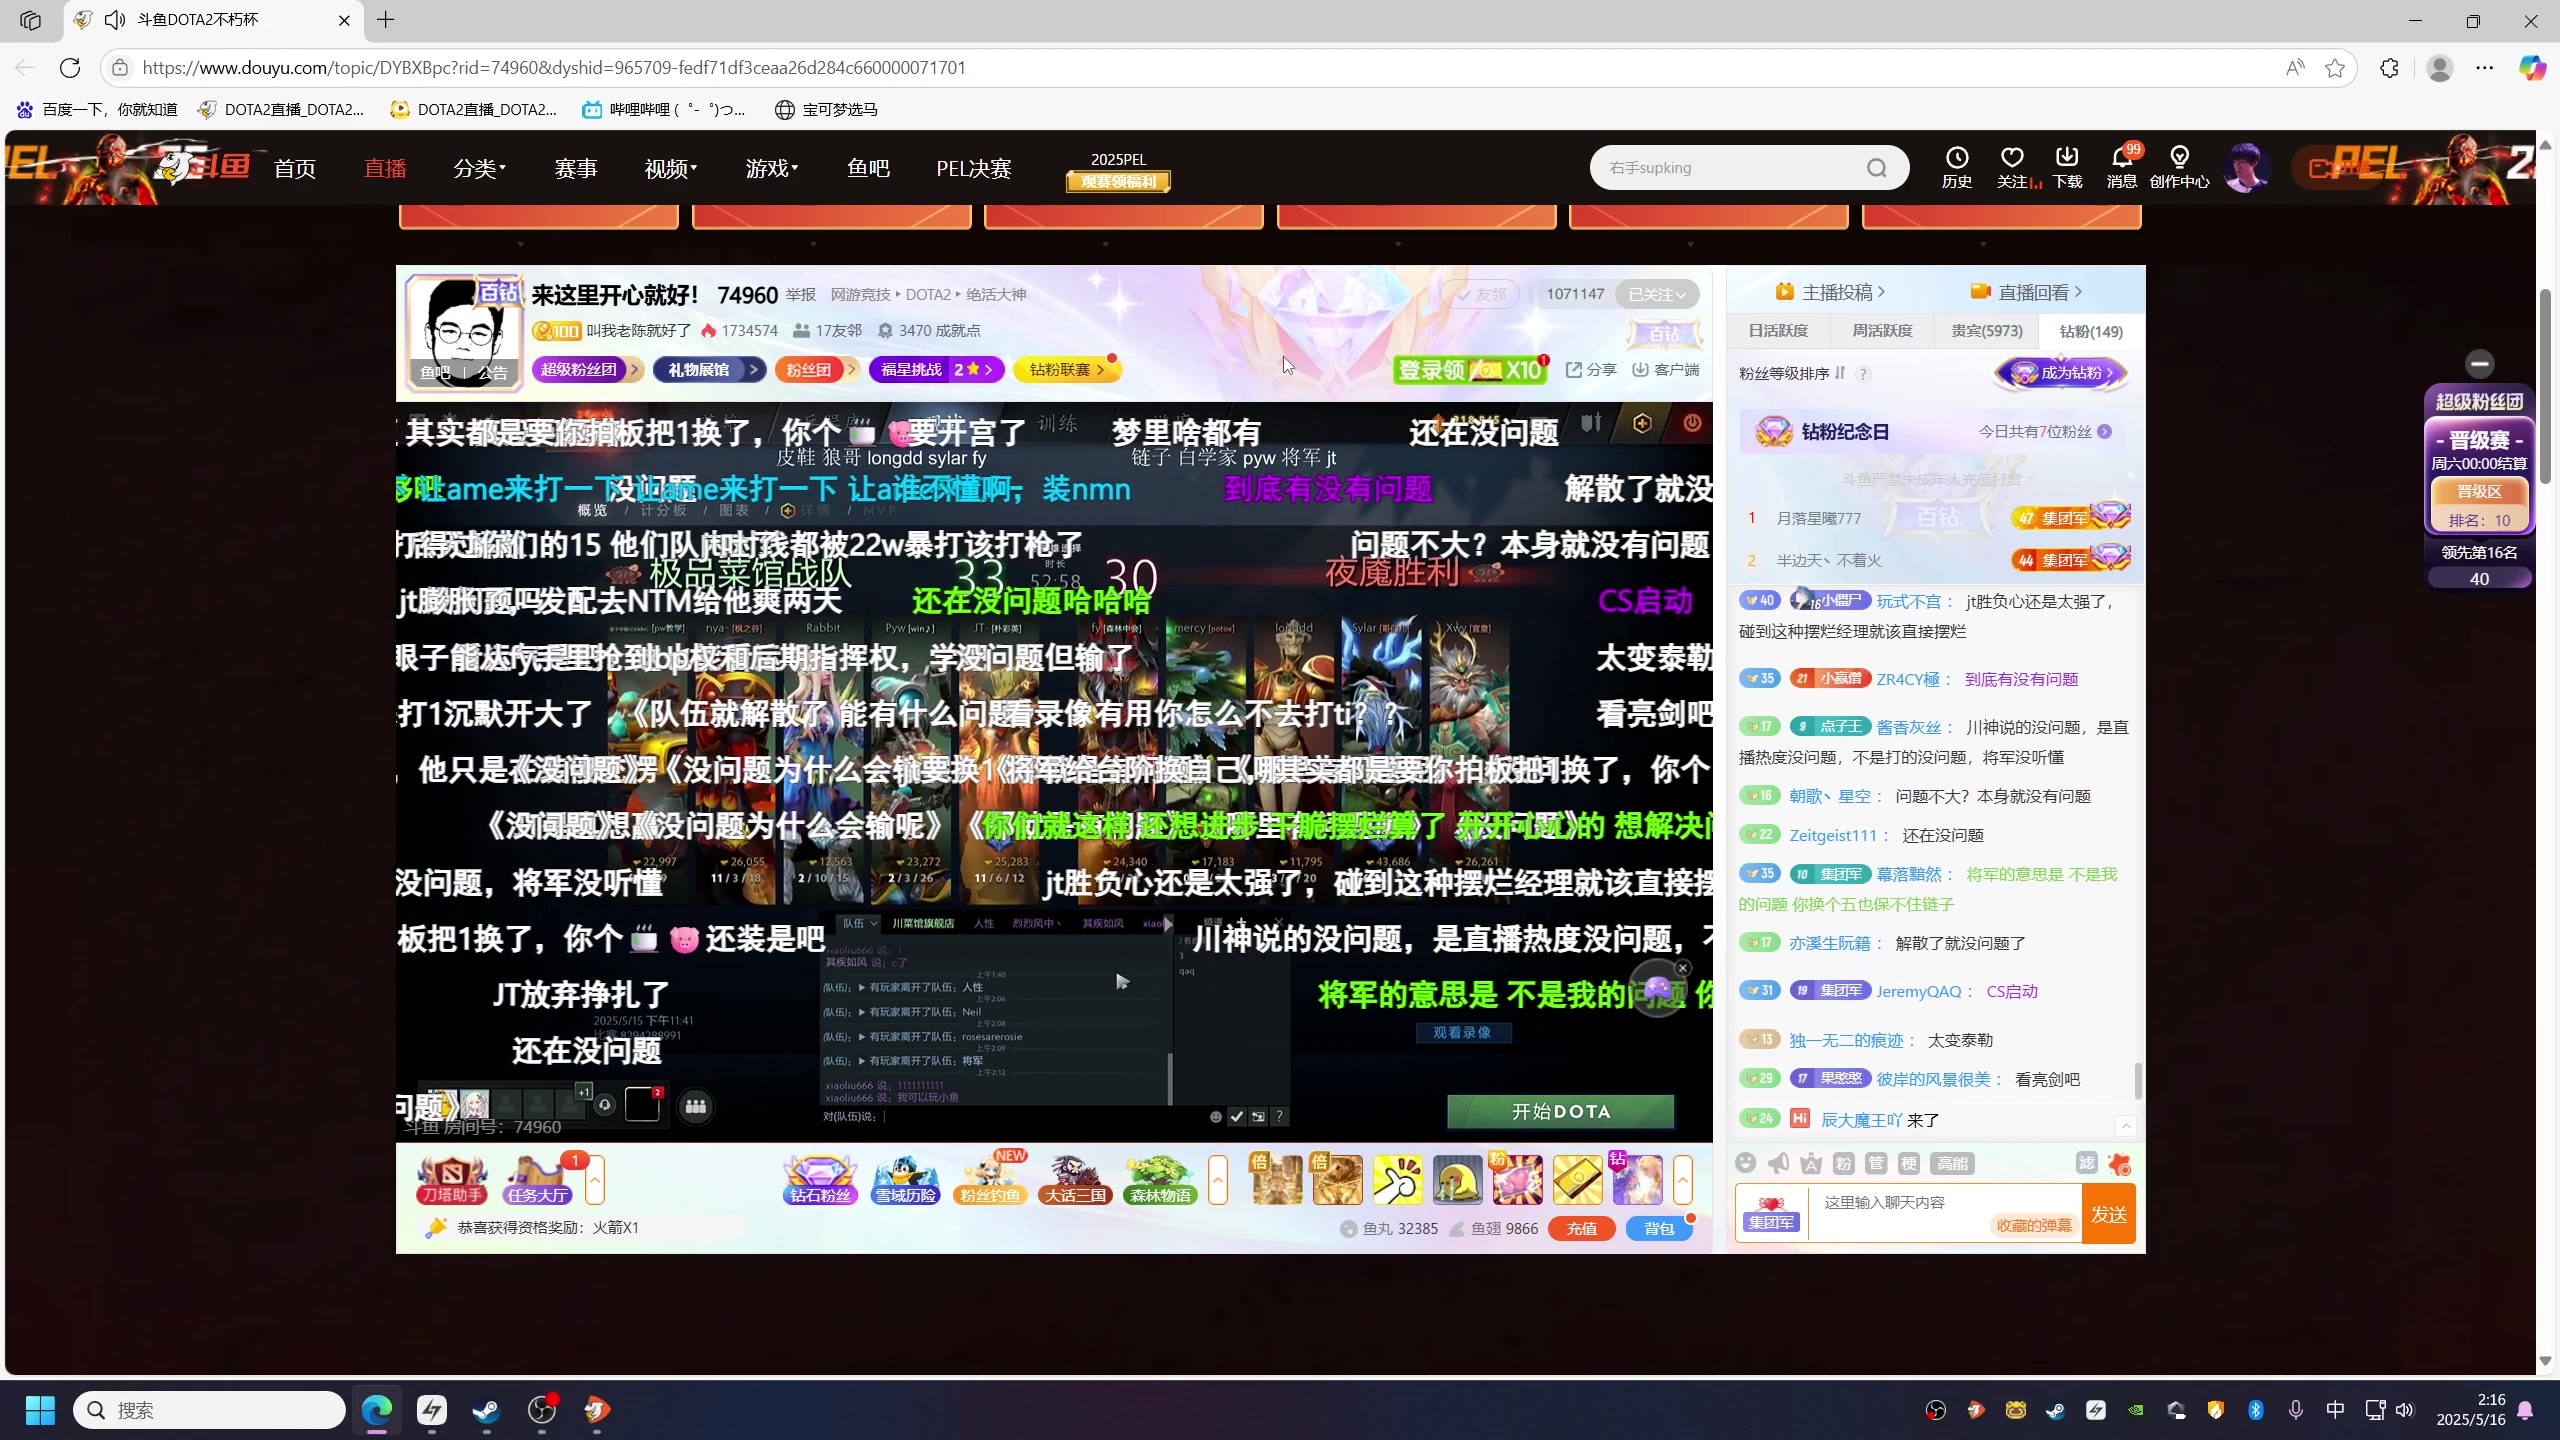Open the 粉丝钓鱼 fan fishing activity
The height and width of the screenshot is (1440, 2560).
pos(990,1180)
